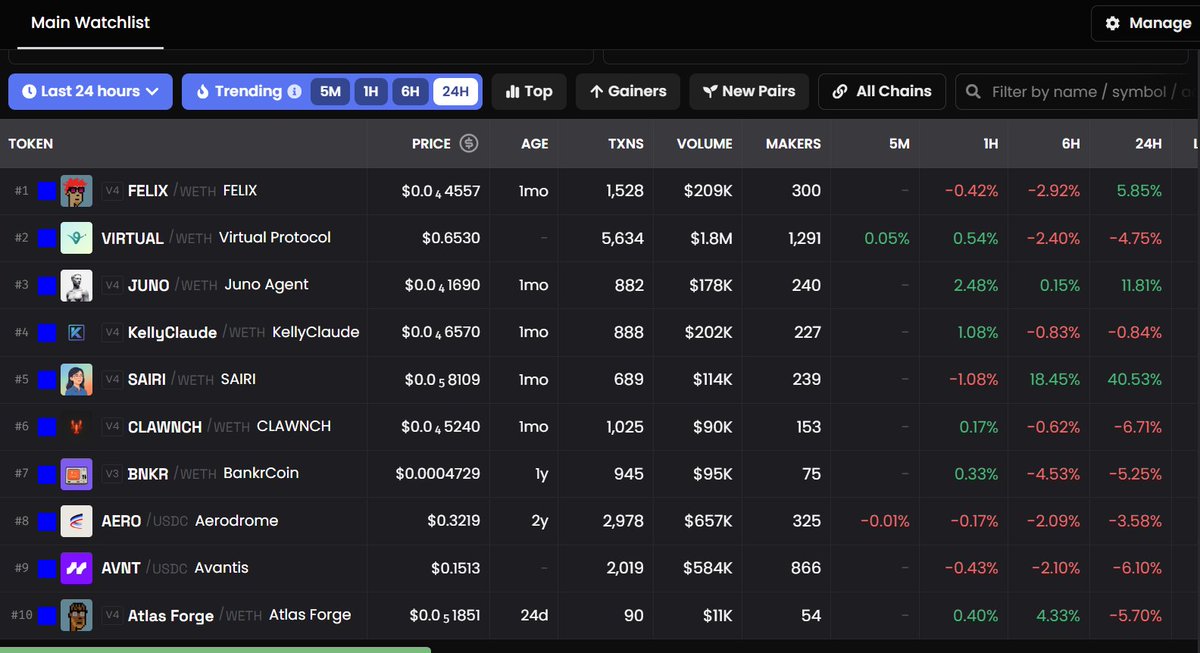Click the blue chain square in VIRTUAL row

click(x=46, y=238)
